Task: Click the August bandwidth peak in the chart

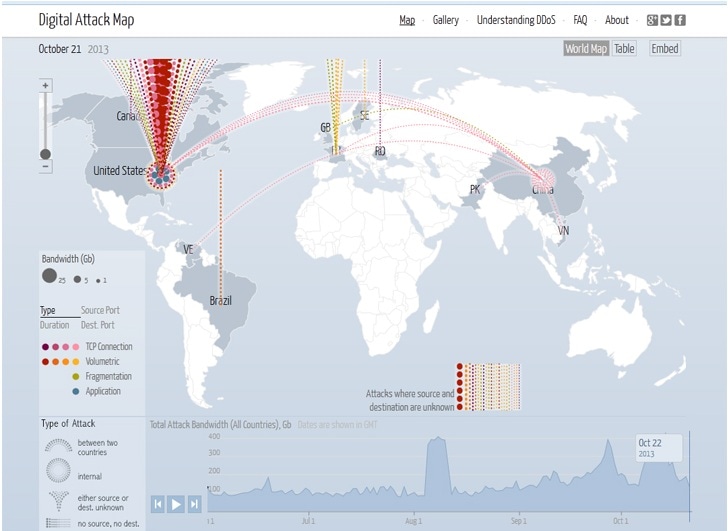Action: click(436, 445)
